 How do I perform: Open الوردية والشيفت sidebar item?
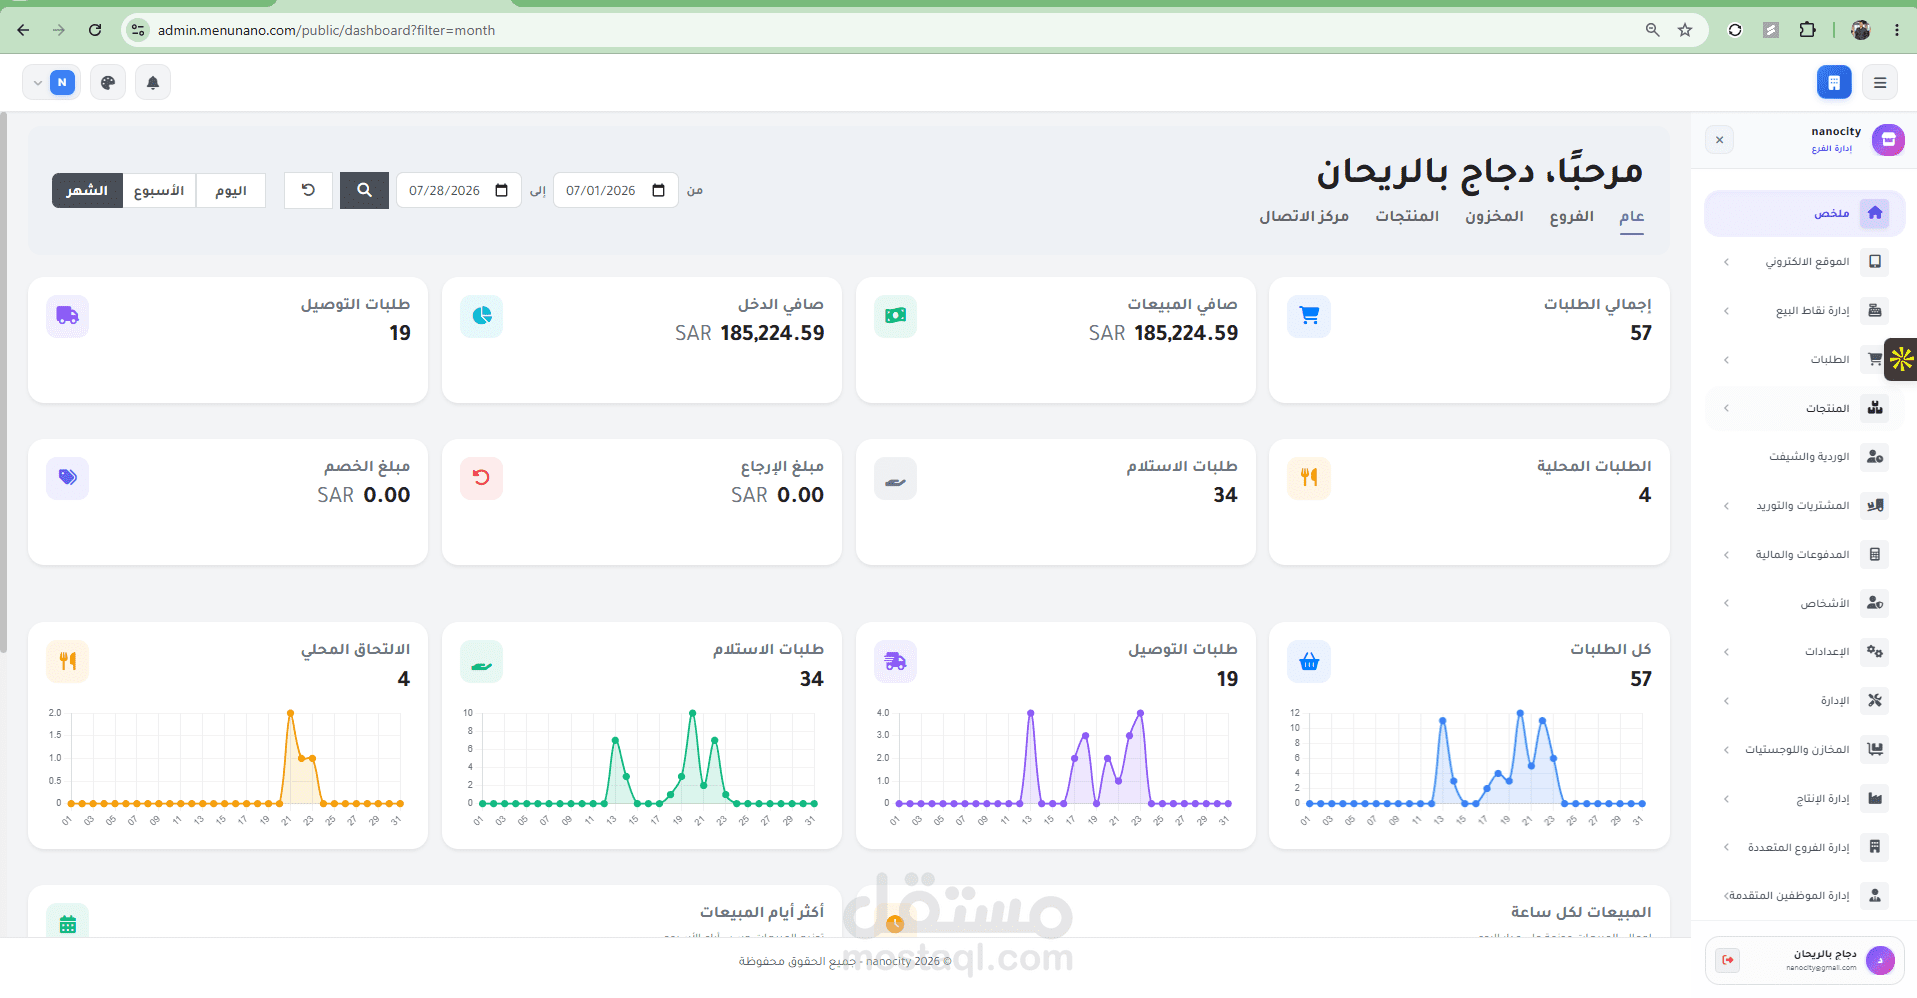point(1804,457)
